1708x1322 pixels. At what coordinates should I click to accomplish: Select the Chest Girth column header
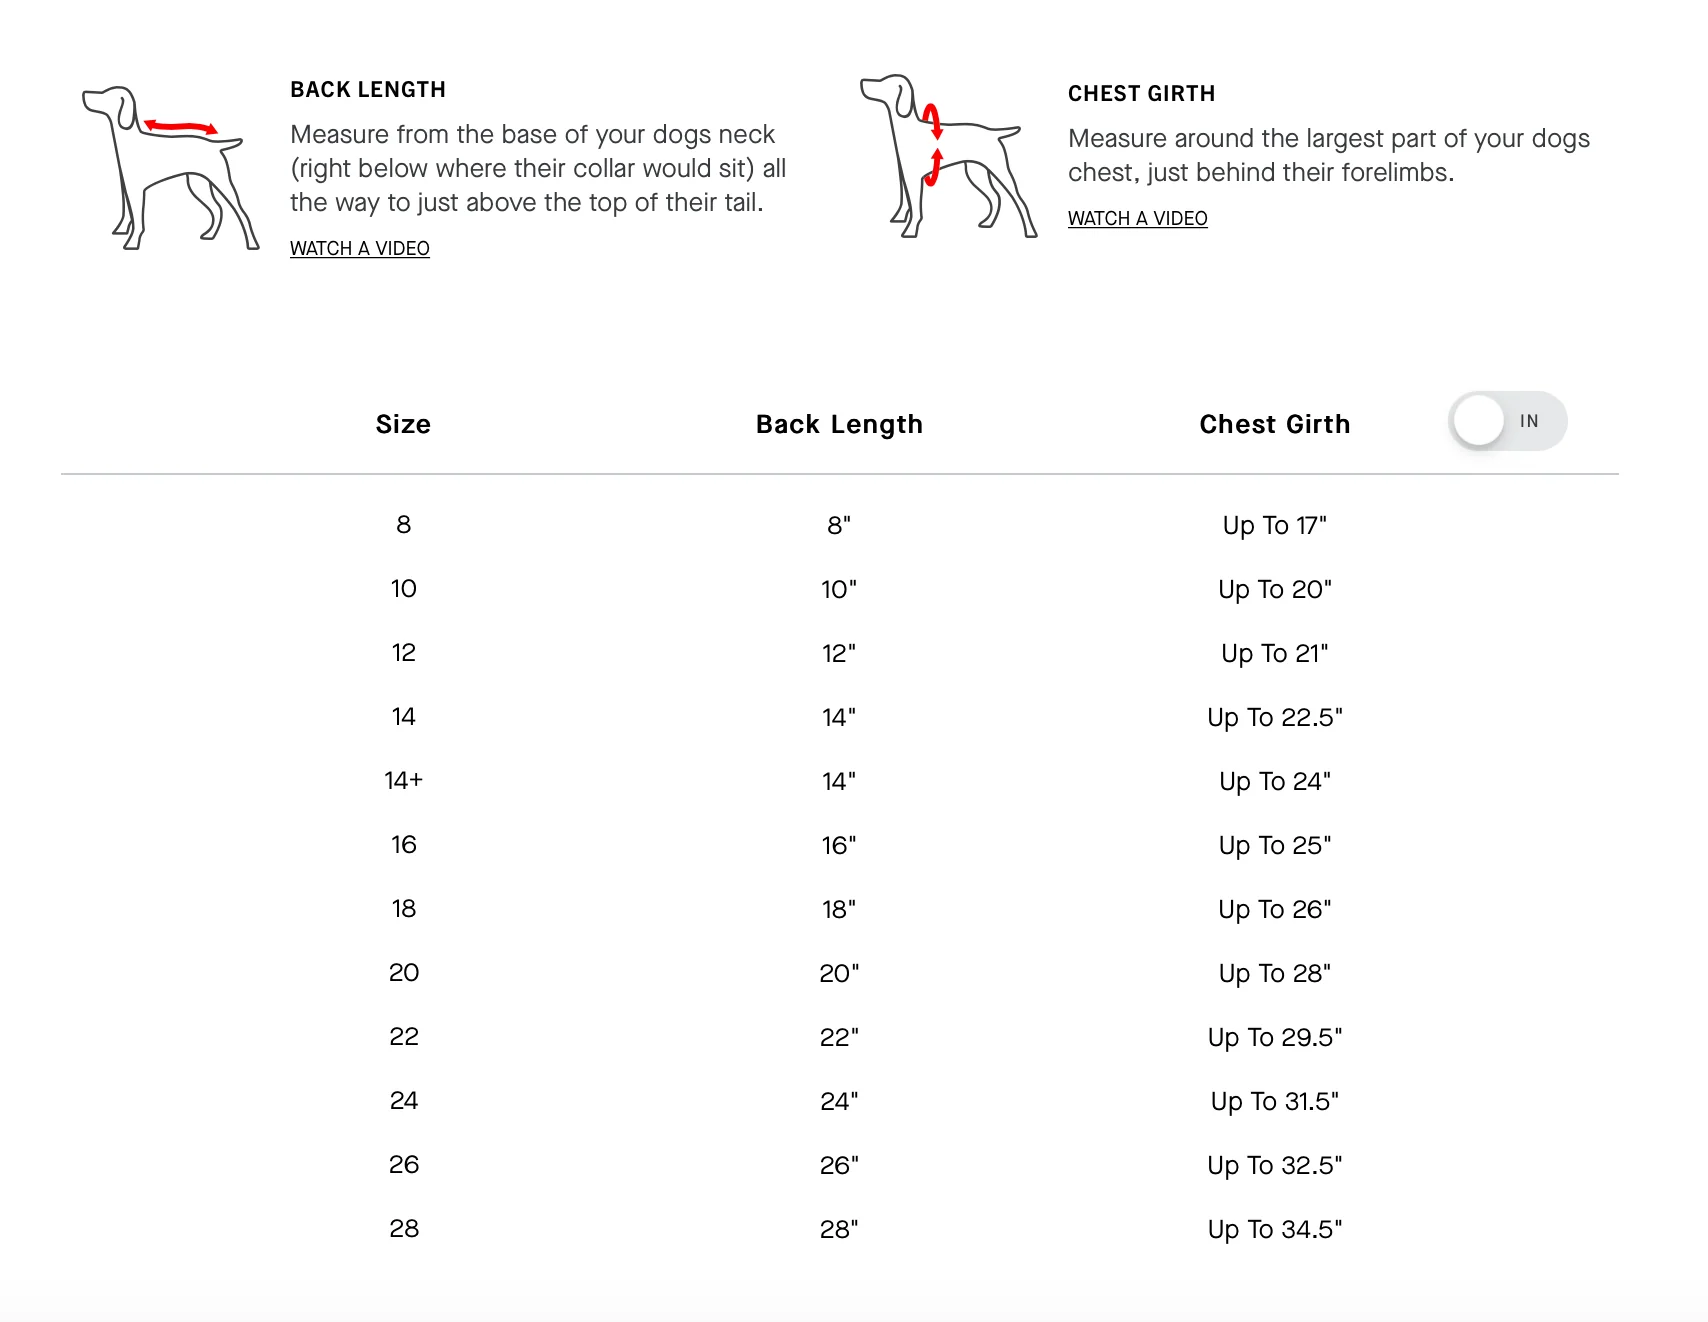[x=1275, y=424]
